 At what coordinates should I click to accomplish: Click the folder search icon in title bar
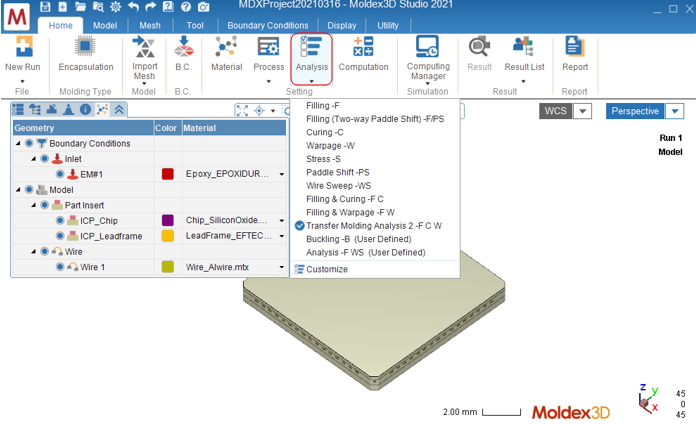[98, 6]
